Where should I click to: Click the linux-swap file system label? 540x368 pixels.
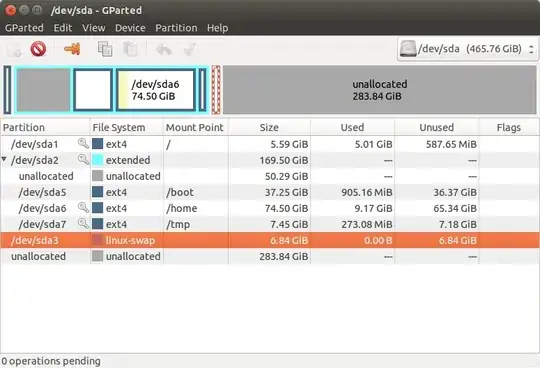131,240
